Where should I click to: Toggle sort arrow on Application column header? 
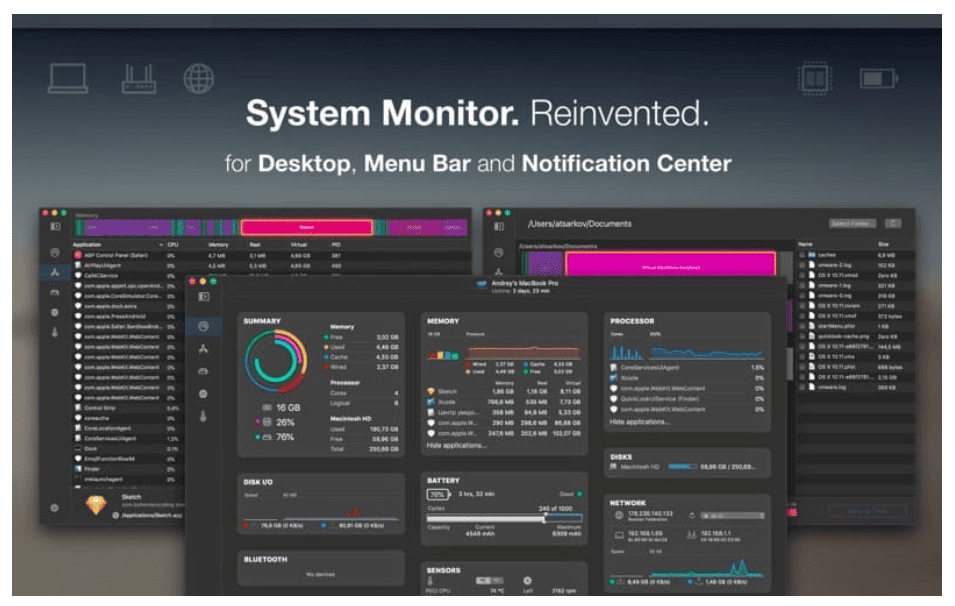161,245
